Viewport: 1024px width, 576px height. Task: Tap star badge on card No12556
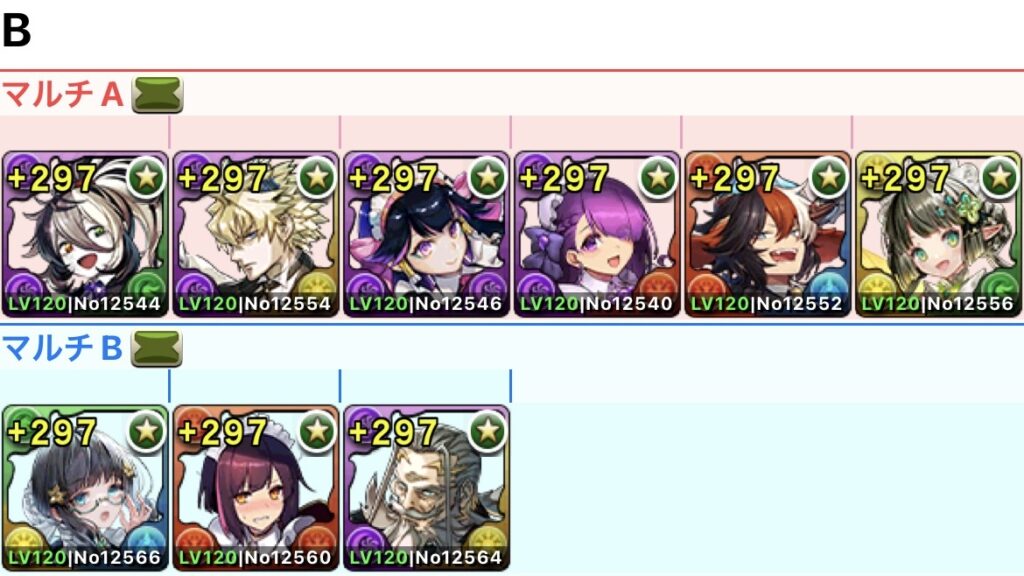[1000, 177]
